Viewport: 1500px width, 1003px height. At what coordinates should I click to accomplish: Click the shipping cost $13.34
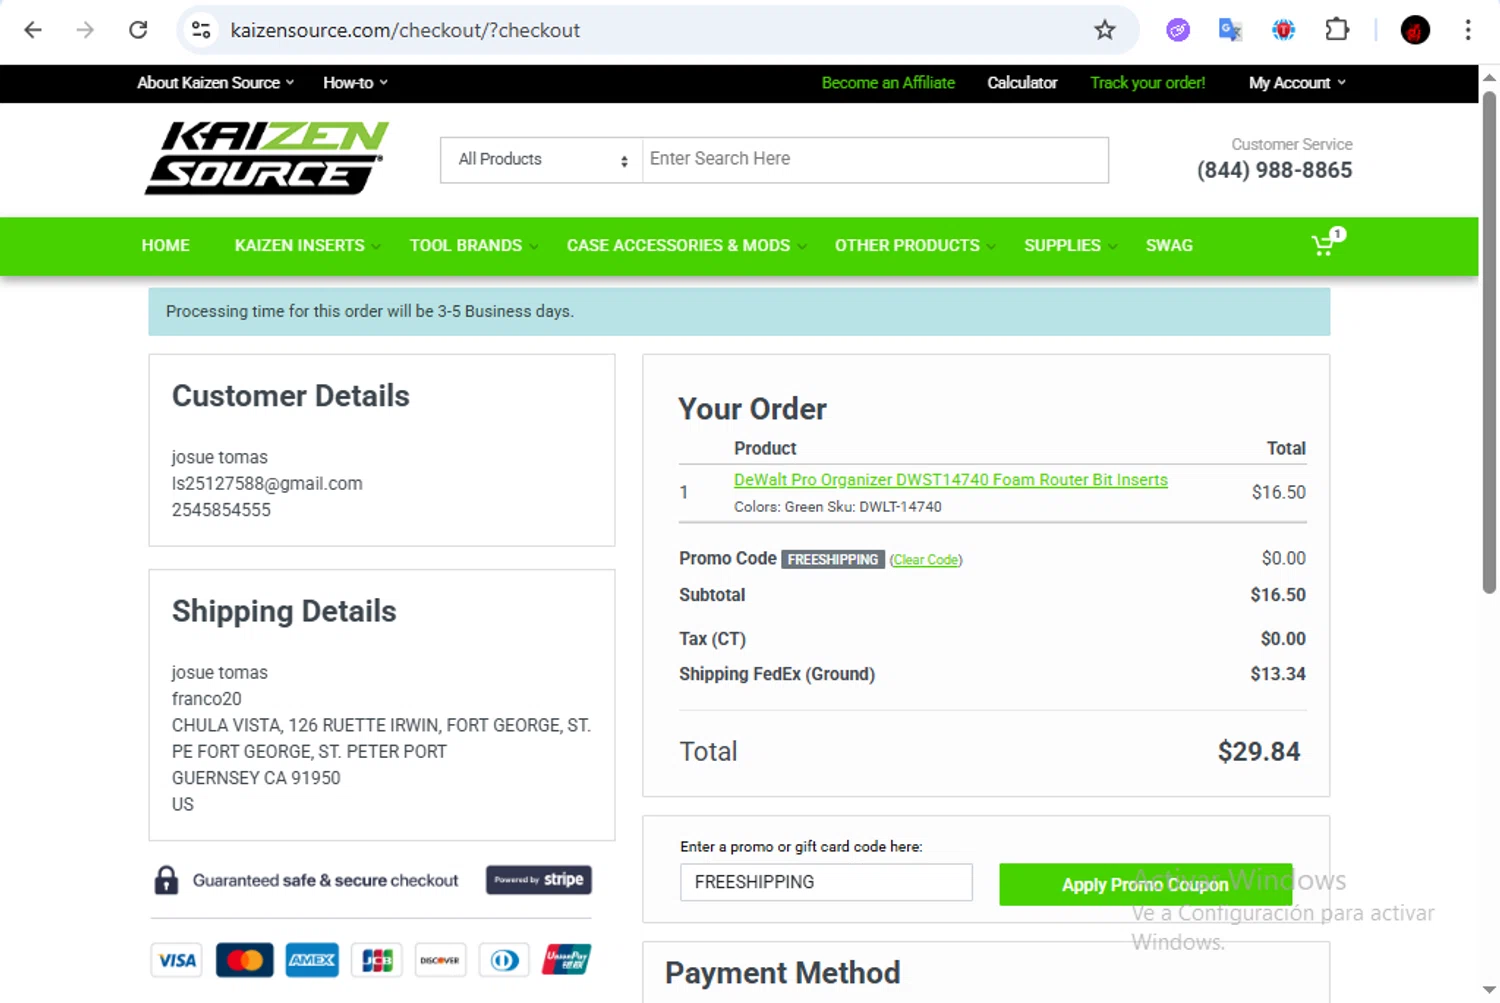tap(1278, 674)
